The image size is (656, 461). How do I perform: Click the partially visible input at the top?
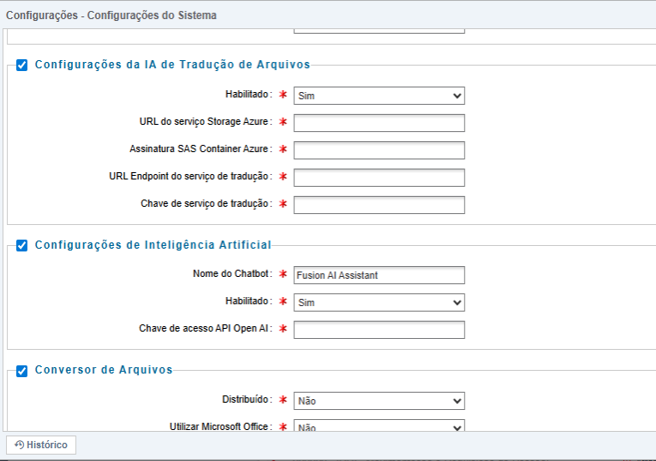(379, 28)
